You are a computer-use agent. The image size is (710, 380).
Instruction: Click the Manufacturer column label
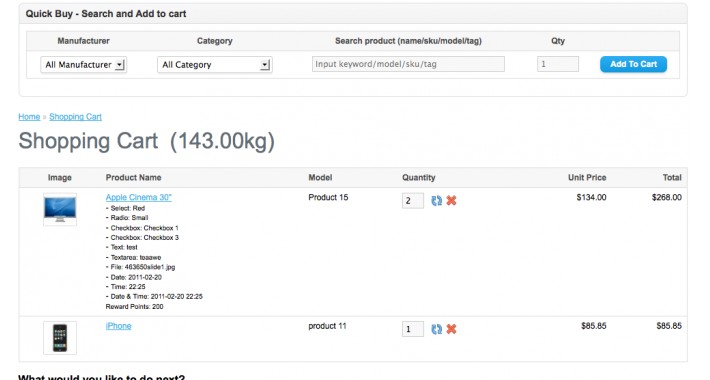(83, 41)
